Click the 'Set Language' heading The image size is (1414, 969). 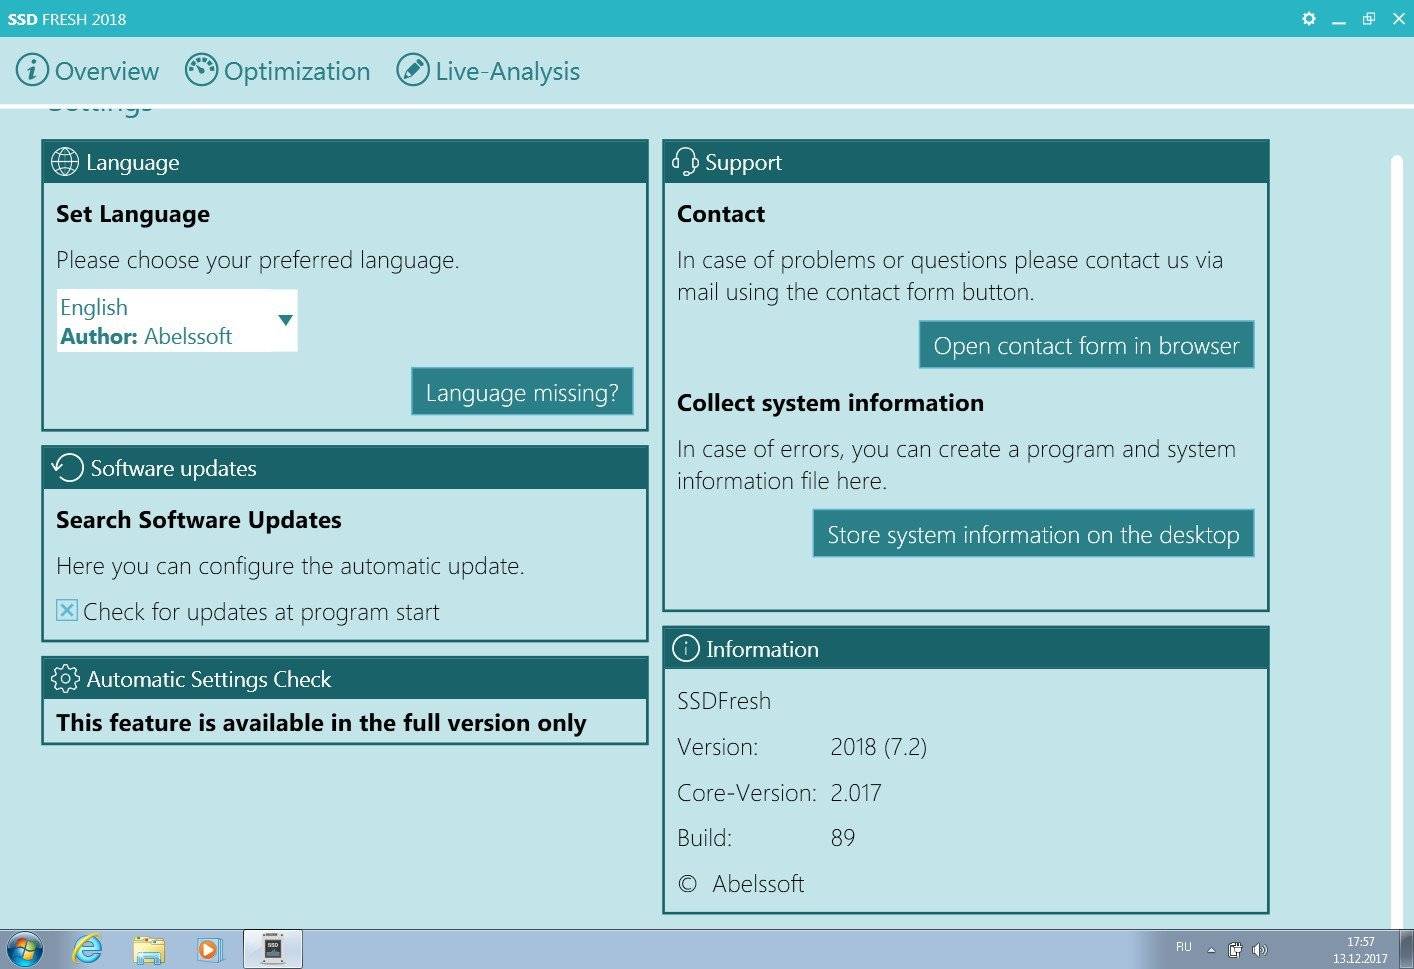click(x=133, y=214)
